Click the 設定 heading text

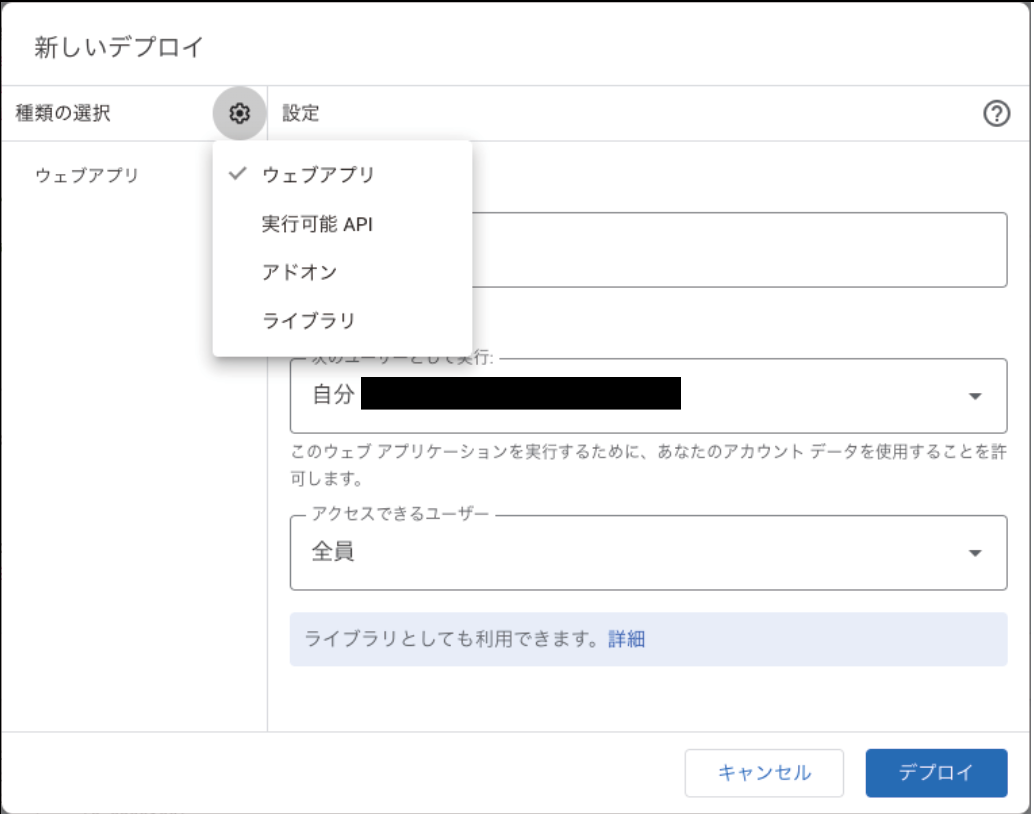tap(301, 113)
